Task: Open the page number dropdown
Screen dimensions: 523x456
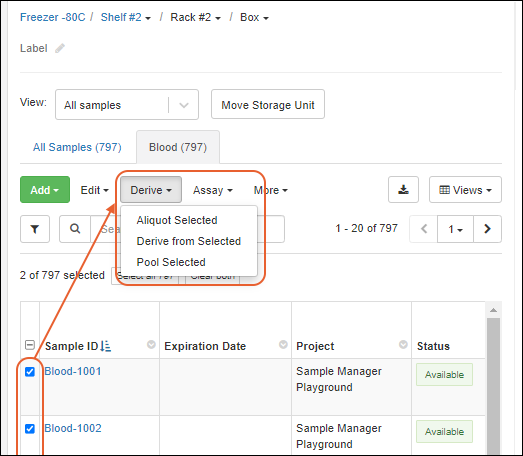Action: (455, 229)
